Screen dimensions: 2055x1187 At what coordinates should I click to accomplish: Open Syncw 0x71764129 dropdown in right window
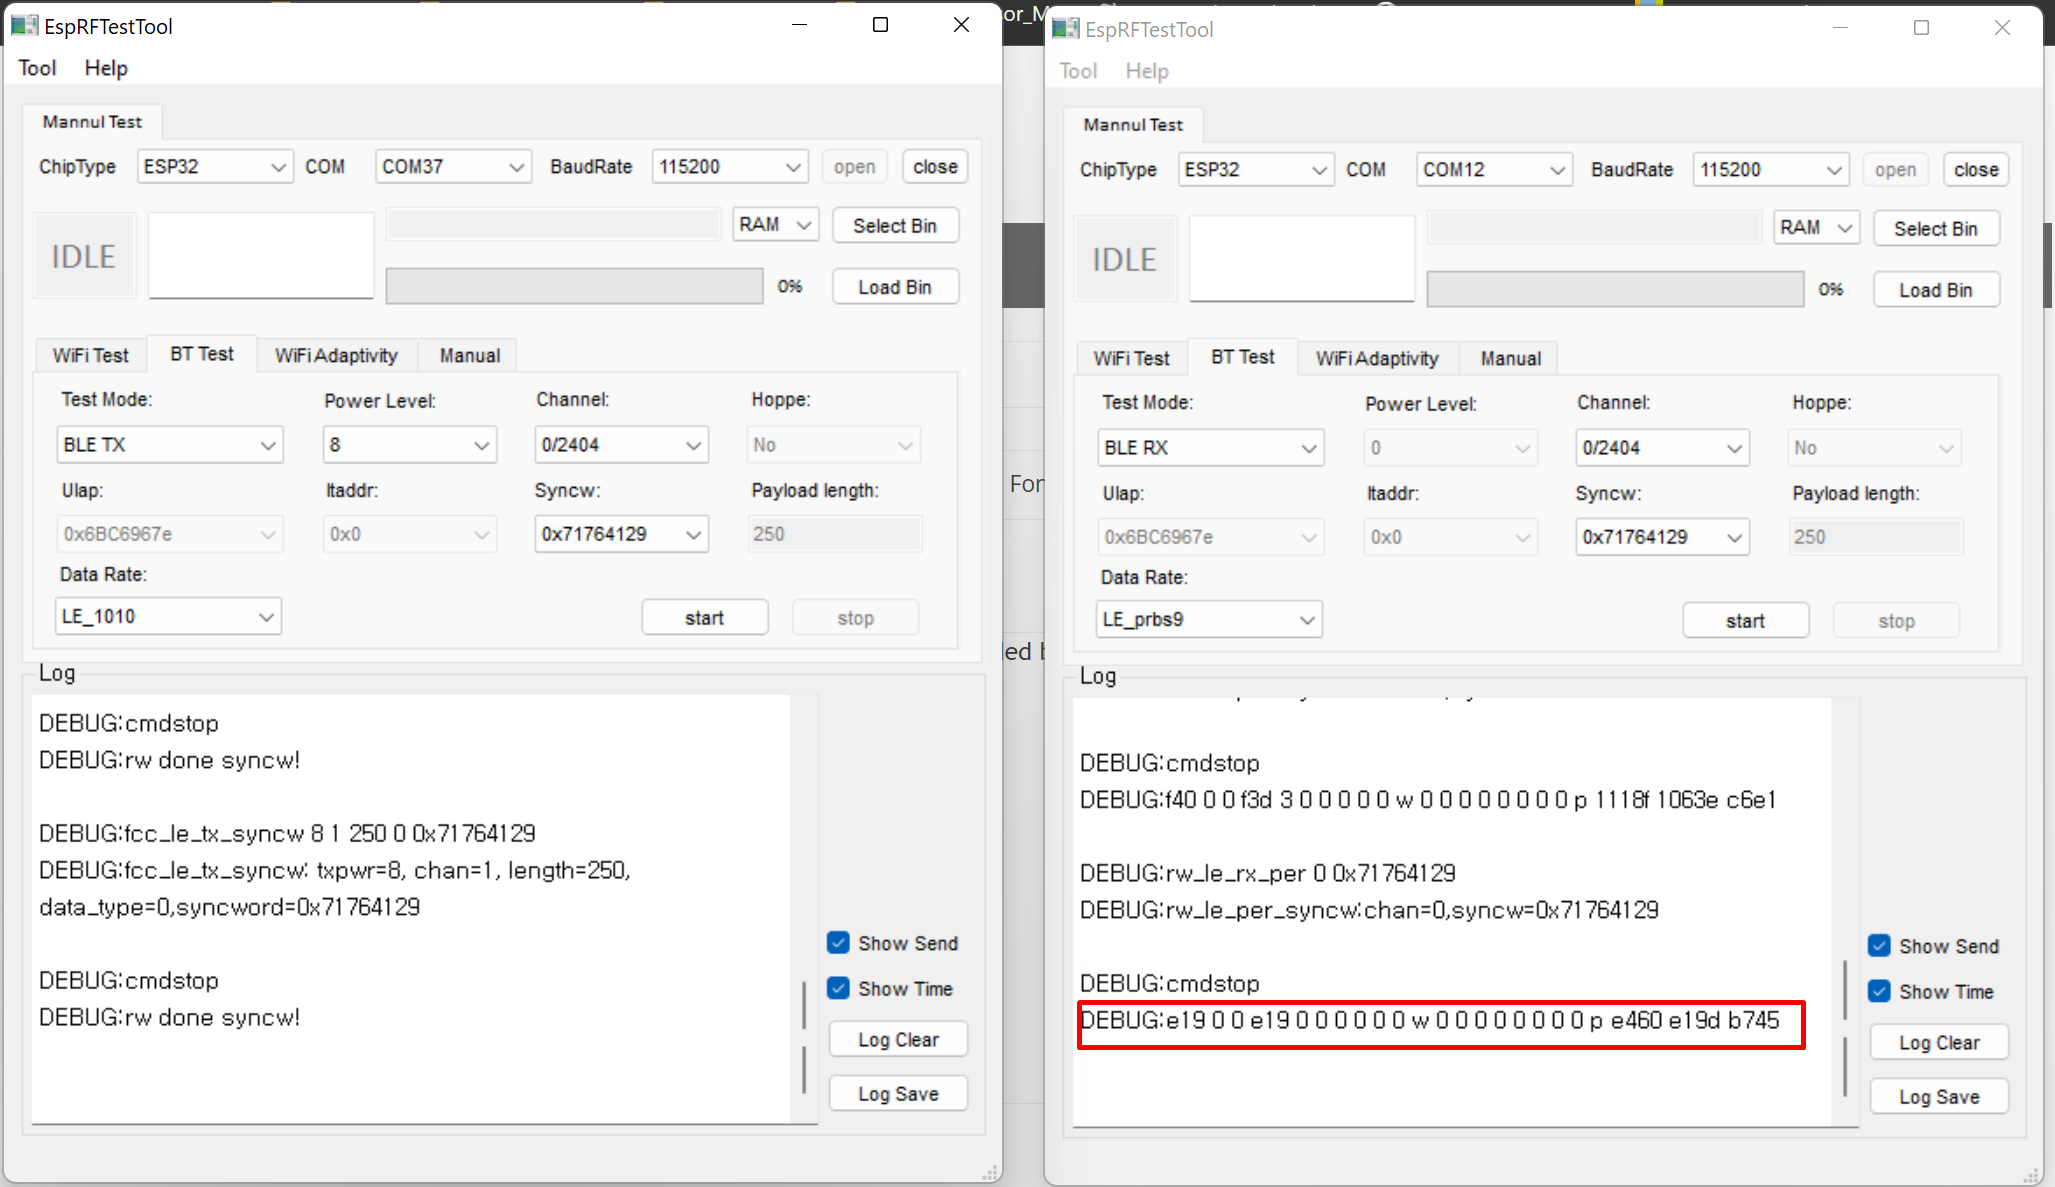point(1663,537)
